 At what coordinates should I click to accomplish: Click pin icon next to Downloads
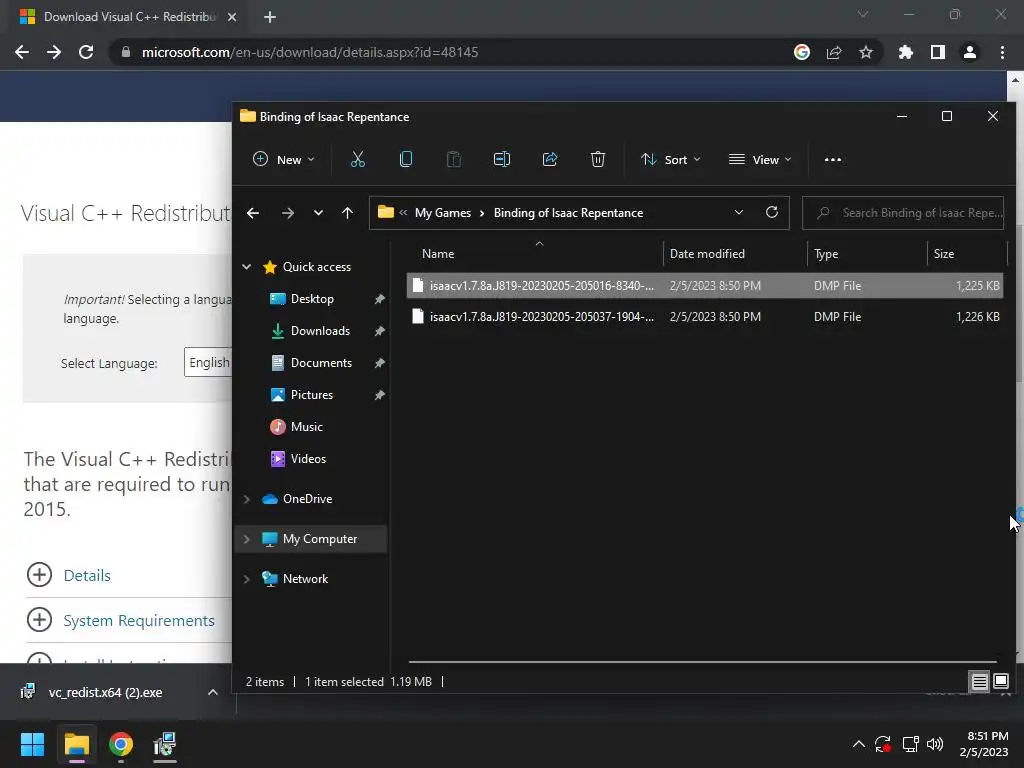click(x=379, y=331)
